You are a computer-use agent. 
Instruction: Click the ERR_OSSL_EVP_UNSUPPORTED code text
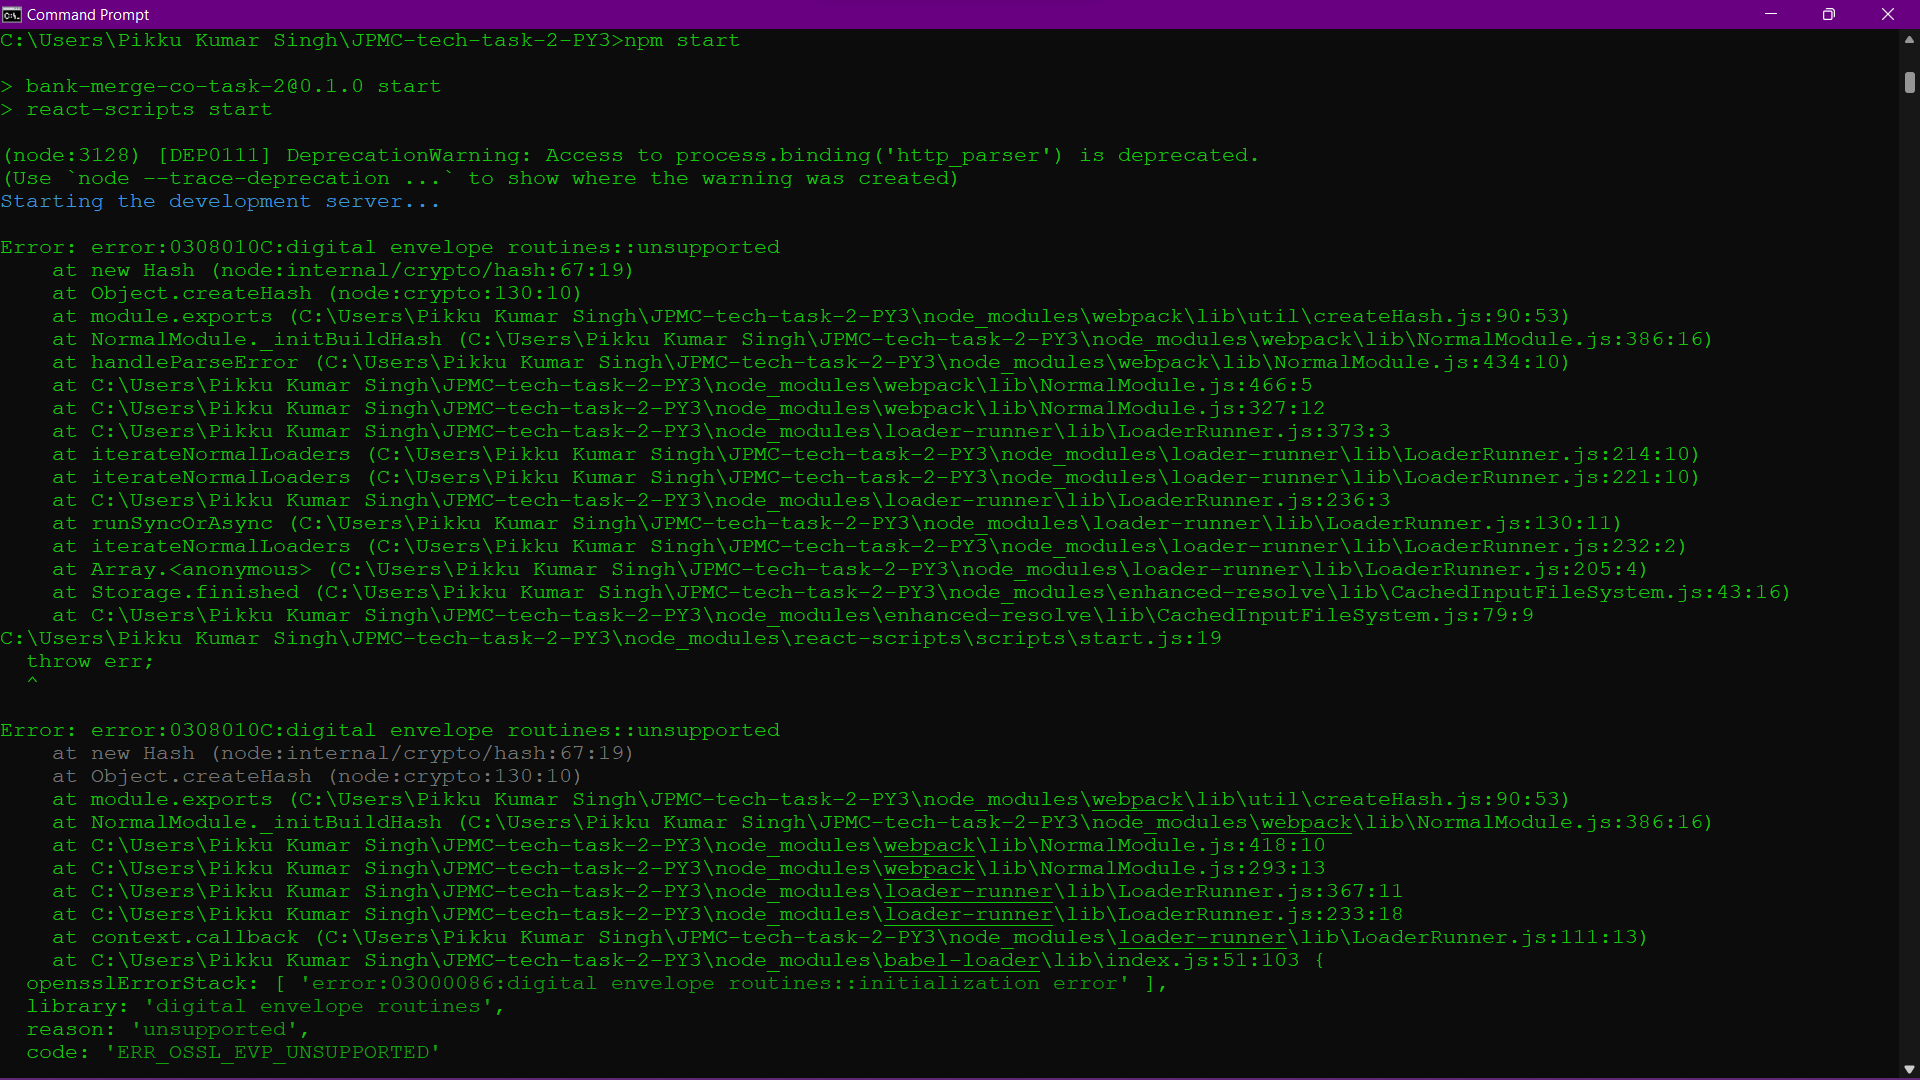pos(273,1052)
